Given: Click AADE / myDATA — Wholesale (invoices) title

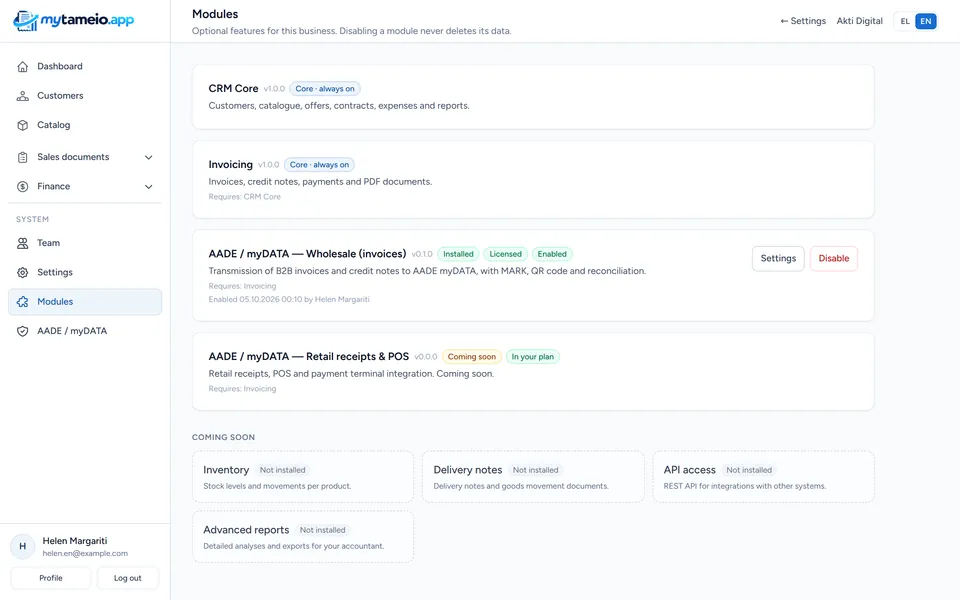Looking at the screenshot, I should (307, 254).
